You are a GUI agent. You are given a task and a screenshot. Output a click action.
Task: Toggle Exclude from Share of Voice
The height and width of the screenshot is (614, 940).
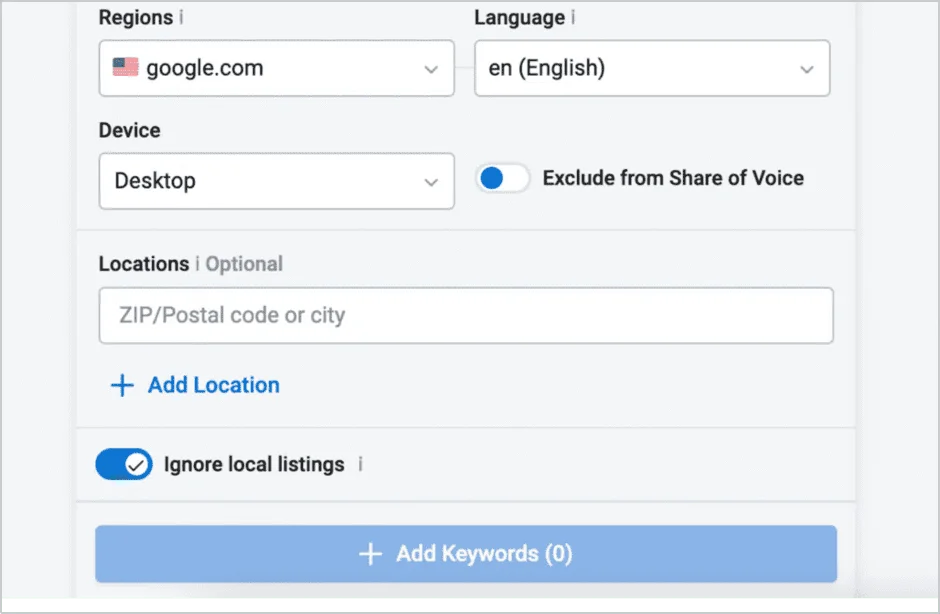502,177
